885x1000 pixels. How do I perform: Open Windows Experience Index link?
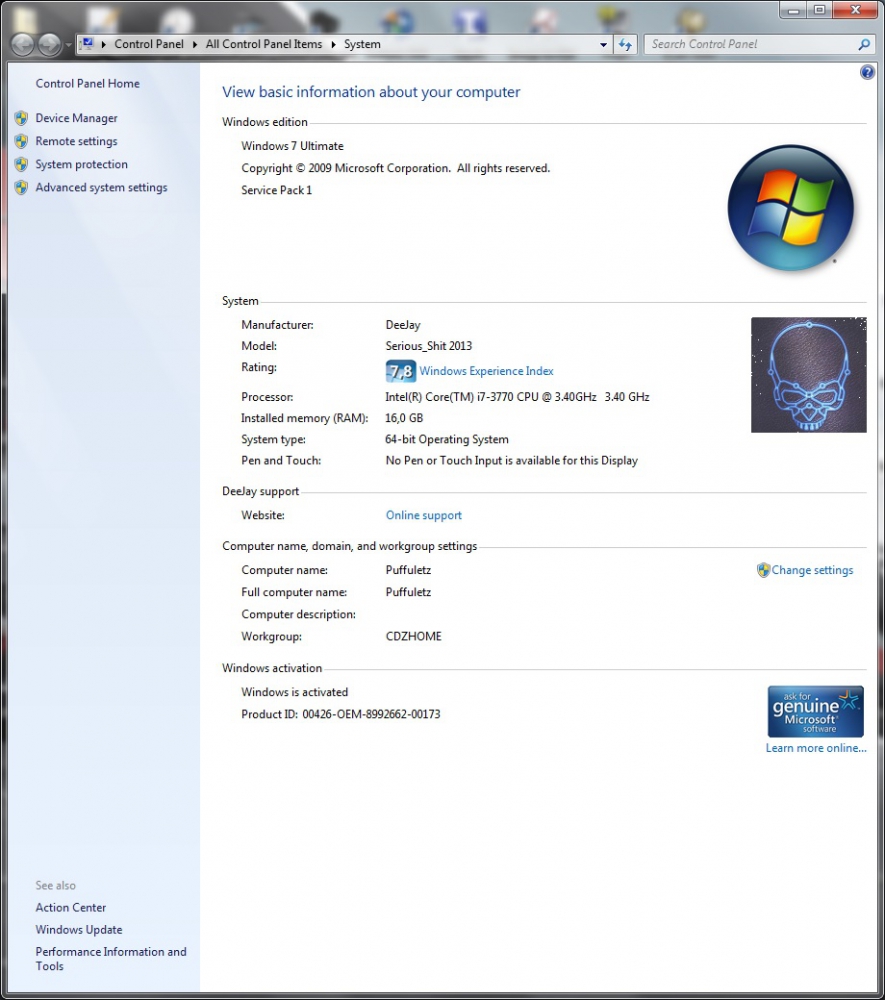[486, 371]
